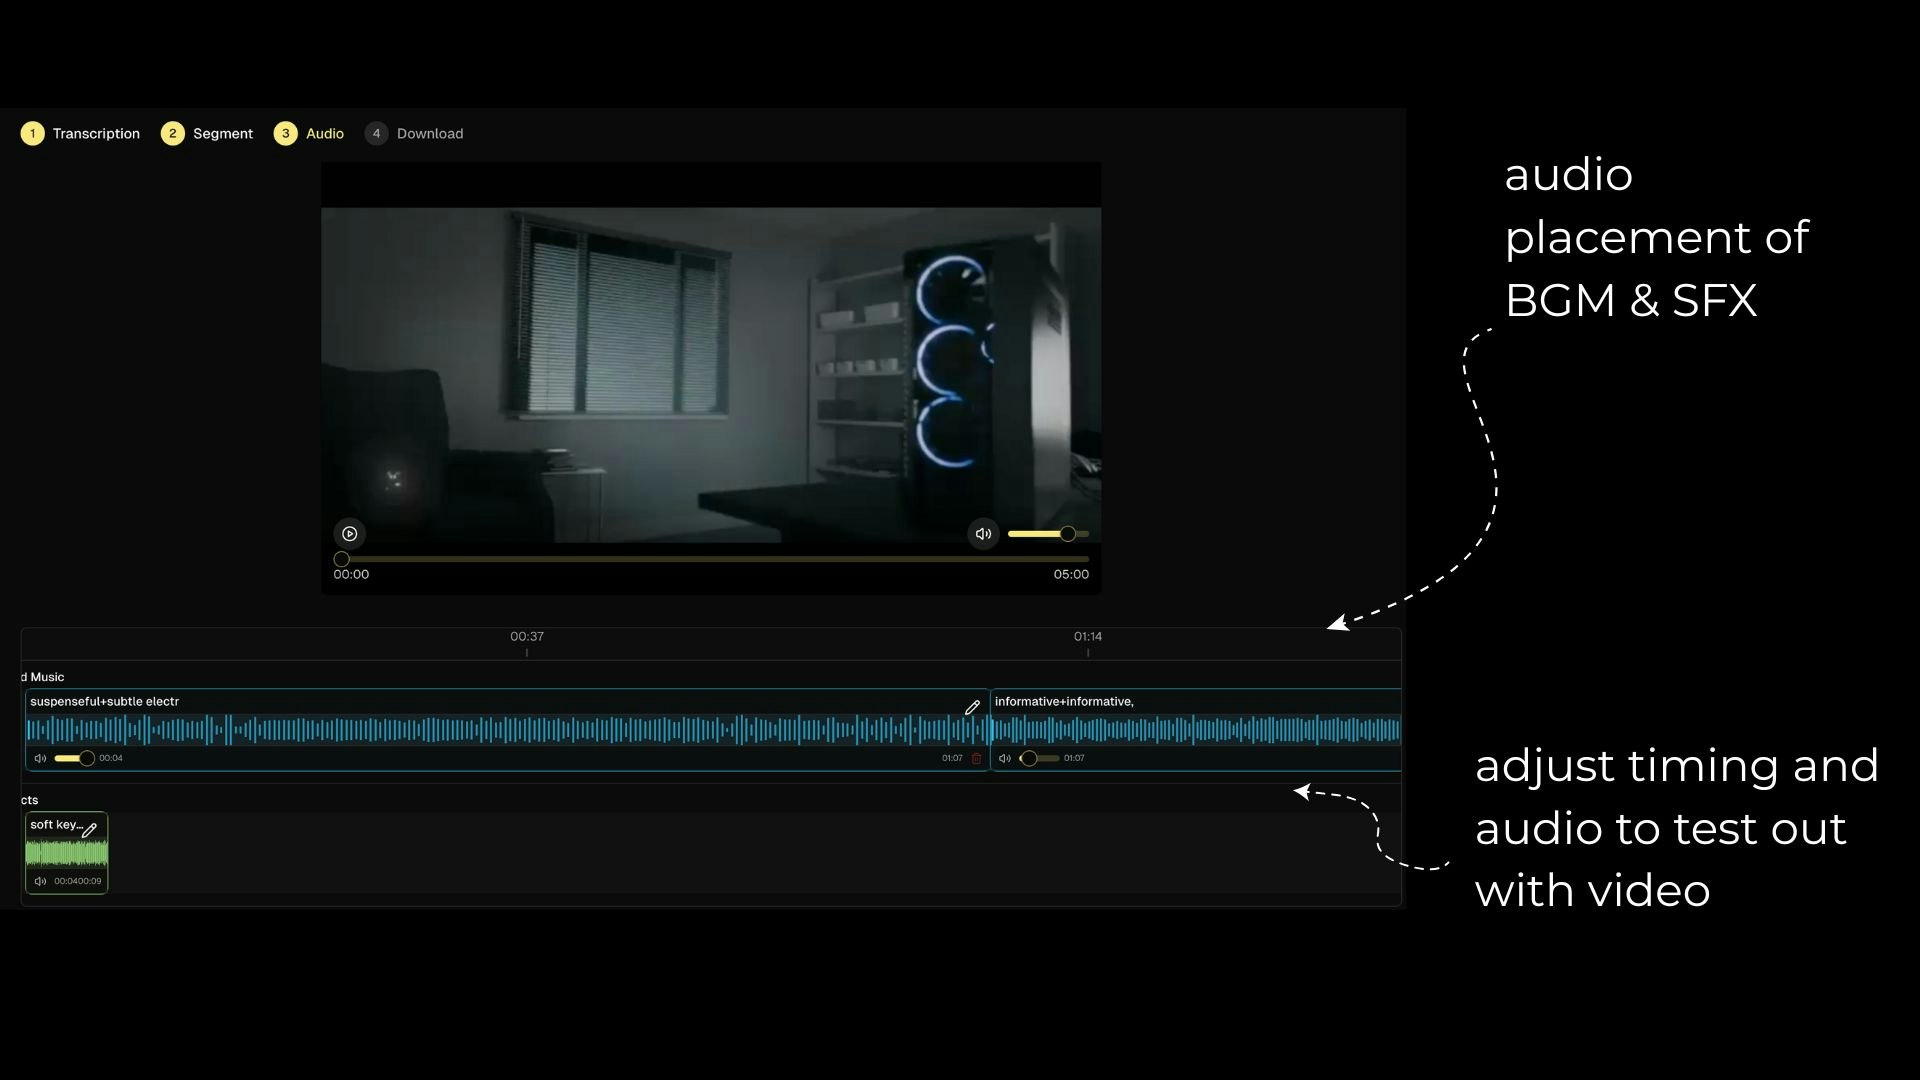Delete the suspenseful+subtle music clip
Image resolution: width=1920 pixels, height=1080 pixels.
[977, 759]
